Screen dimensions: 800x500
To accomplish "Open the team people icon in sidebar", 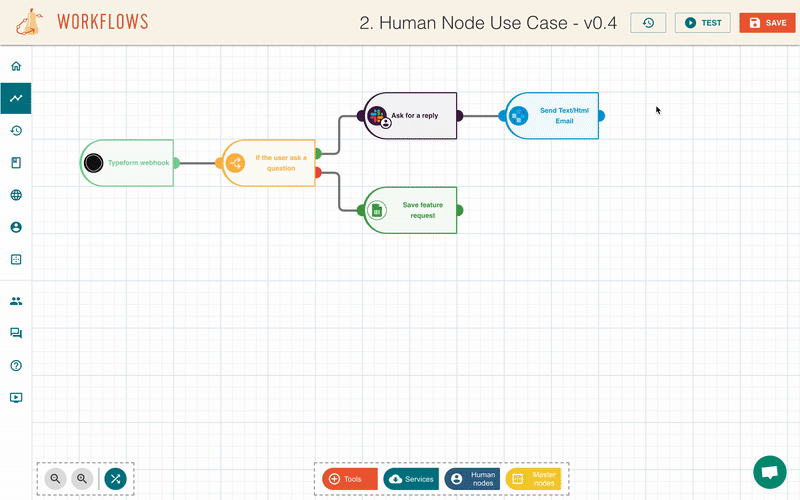I will pyautogui.click(x=16, y=301).
